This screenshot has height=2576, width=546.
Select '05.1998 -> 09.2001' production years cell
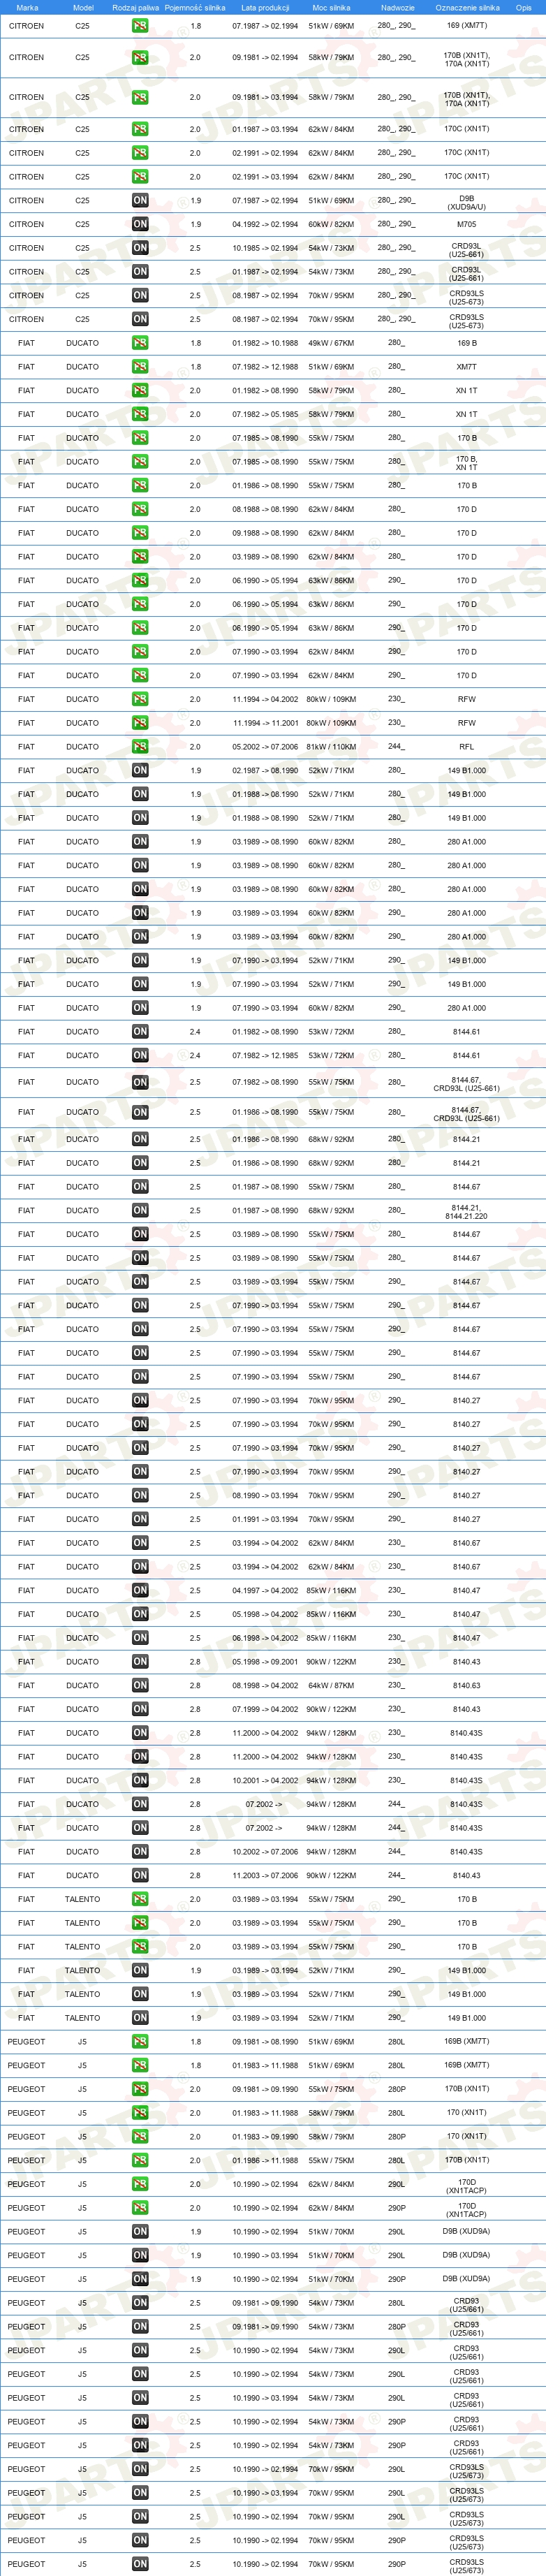click(265, 1662)
